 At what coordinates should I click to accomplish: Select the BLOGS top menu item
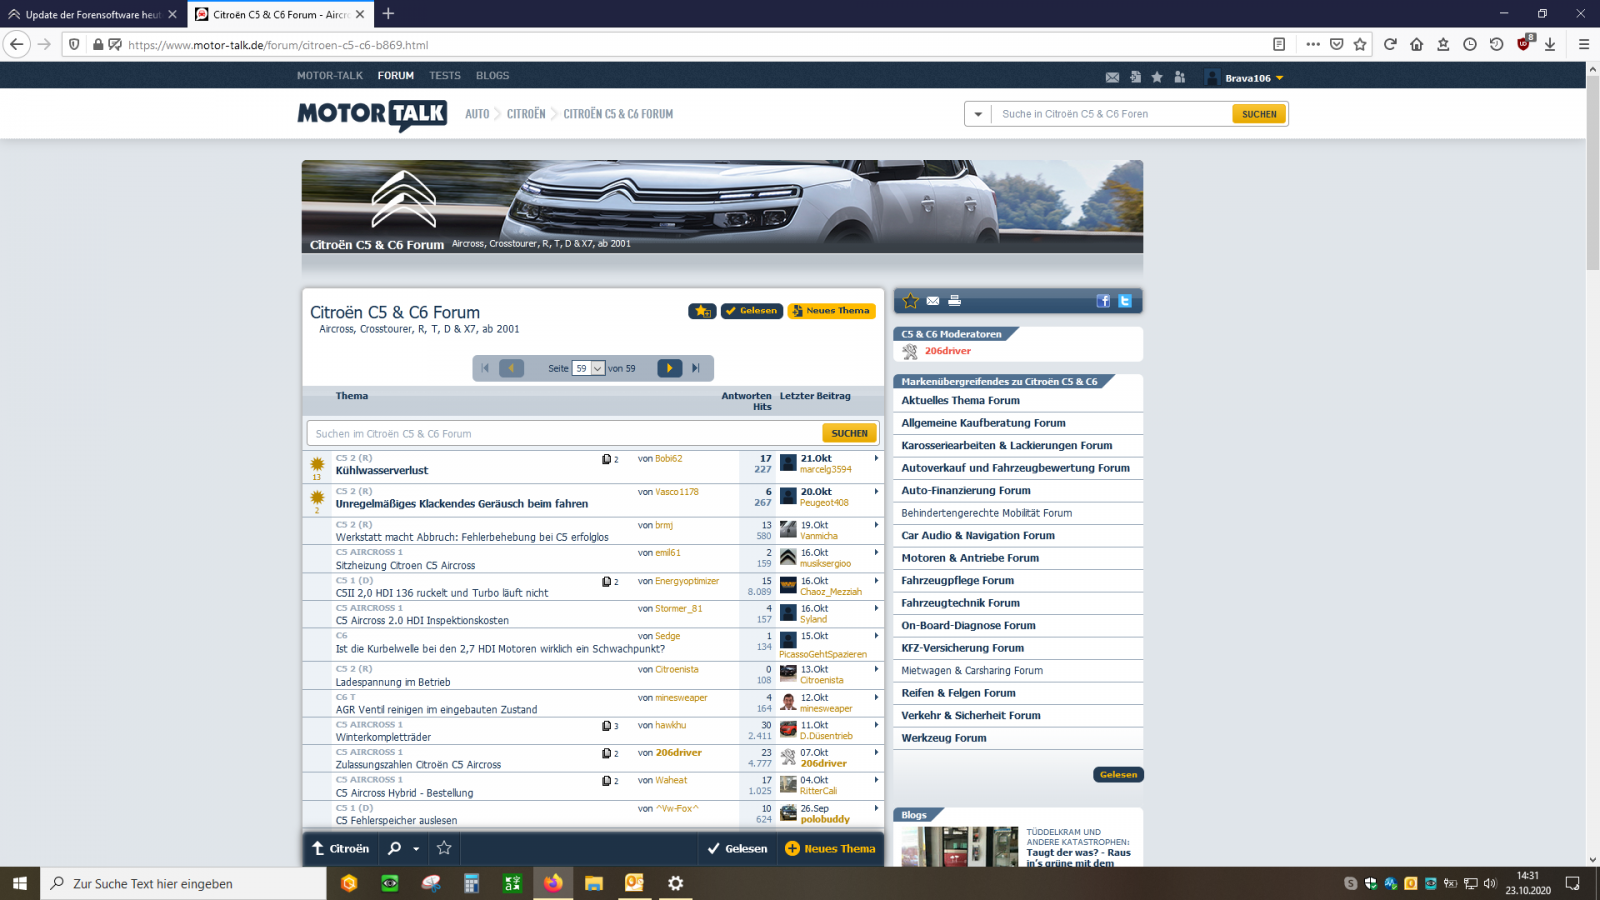(492, 76)
